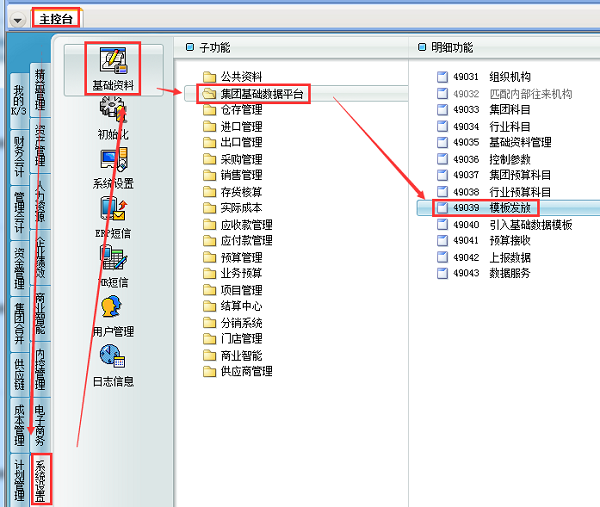Select the 供应链 vertical tab
Viewport: 600px width, 507px height.
pyautogui.click(x=19, y=374)
